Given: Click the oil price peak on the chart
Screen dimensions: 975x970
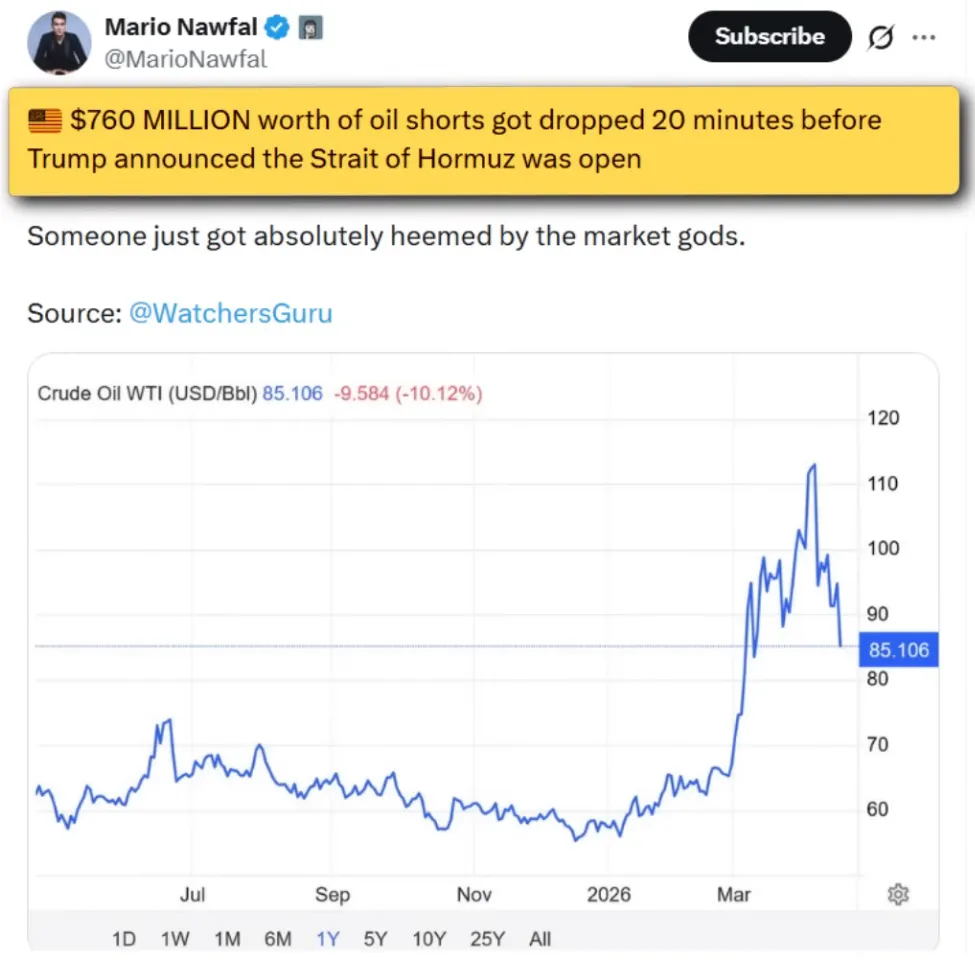Looking at the screenshot, I should tap(814, 465).
